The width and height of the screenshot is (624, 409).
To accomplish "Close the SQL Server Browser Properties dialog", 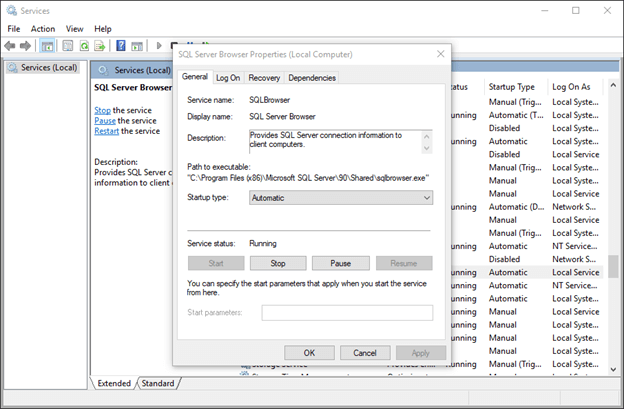I will (x=441, y=54).
